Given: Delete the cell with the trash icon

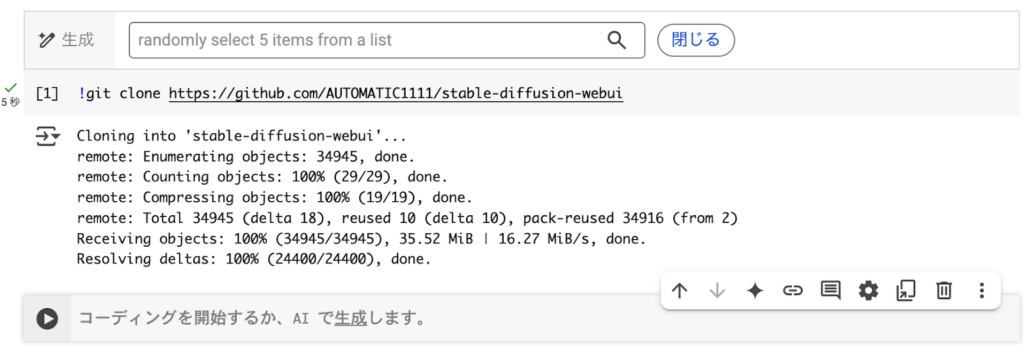Looking at the screenshot, I should pyautogui.click(x=943, y=291).
